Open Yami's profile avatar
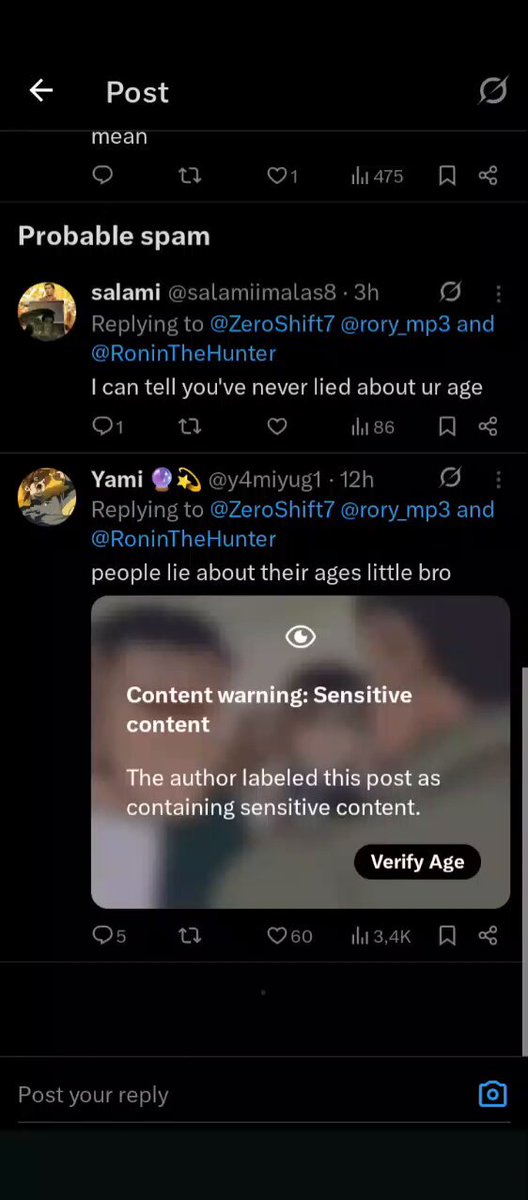This screenshot has height=1200, width=528. click(47, 496)
